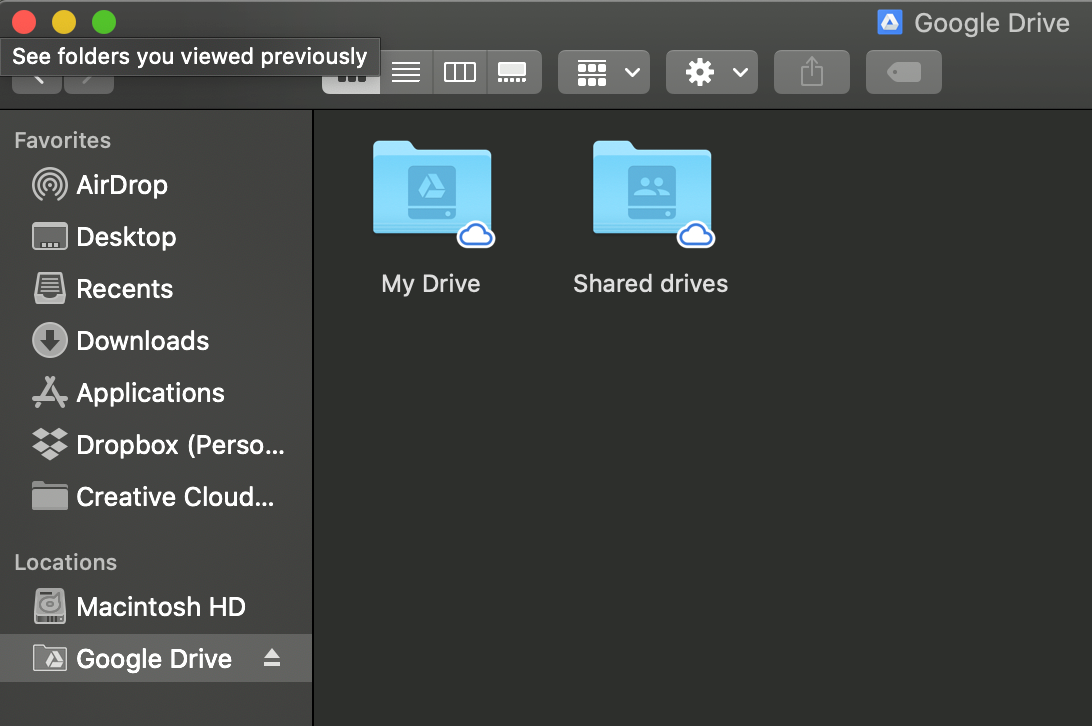This screenshot has width=1092, height=726.
Task: Open the Downloads folder in sidebar
Action: pyautogui.click(x=142, y=341)
